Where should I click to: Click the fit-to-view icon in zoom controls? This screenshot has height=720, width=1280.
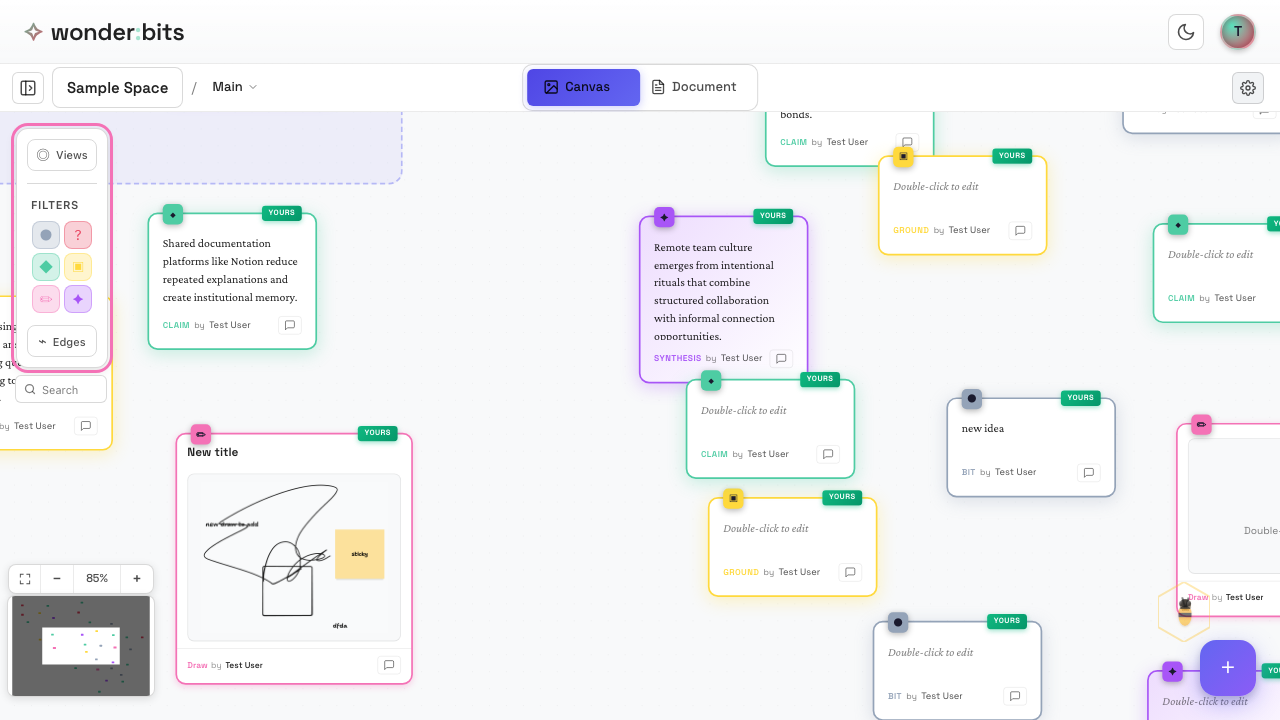pyautogui.click(x=24, y=578)
